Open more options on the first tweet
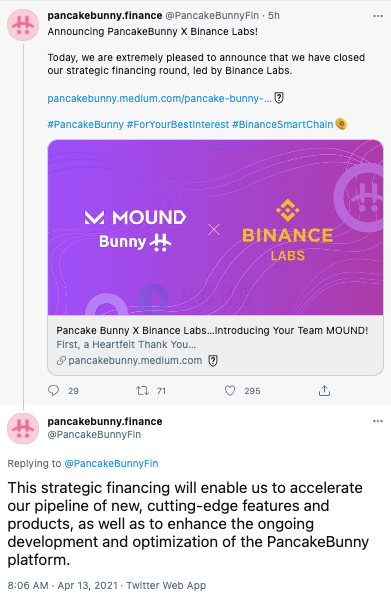This screenshot has width=391, height=599. point(378,16)
